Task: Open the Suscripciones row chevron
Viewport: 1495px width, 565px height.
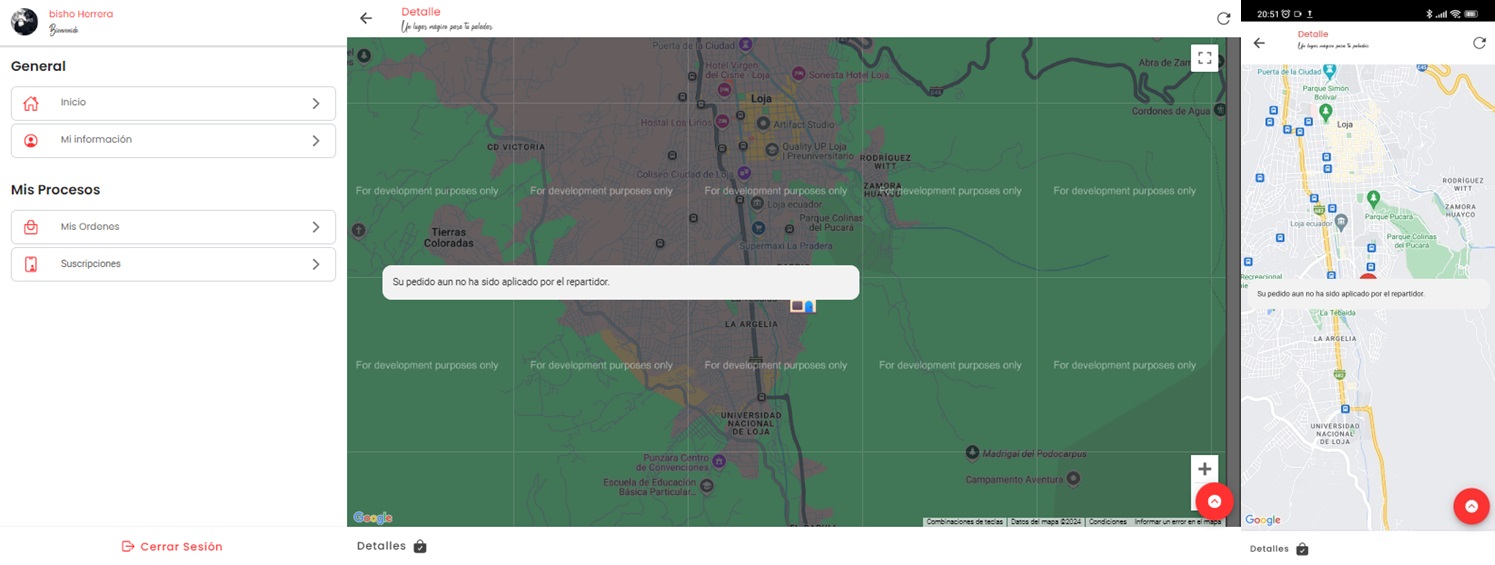Action: pos(315,264)
